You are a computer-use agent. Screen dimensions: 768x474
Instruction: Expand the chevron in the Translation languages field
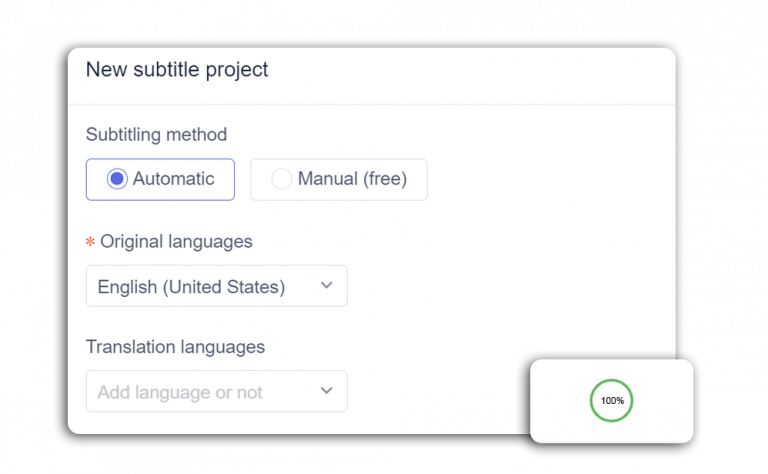coord(326,391)
